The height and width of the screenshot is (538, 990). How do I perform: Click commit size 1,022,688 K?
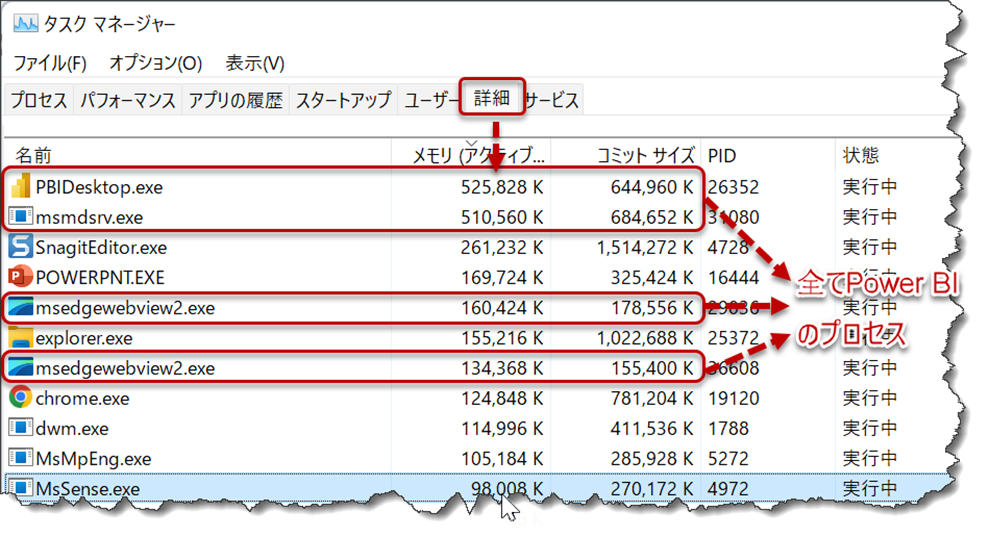point(645,338)
